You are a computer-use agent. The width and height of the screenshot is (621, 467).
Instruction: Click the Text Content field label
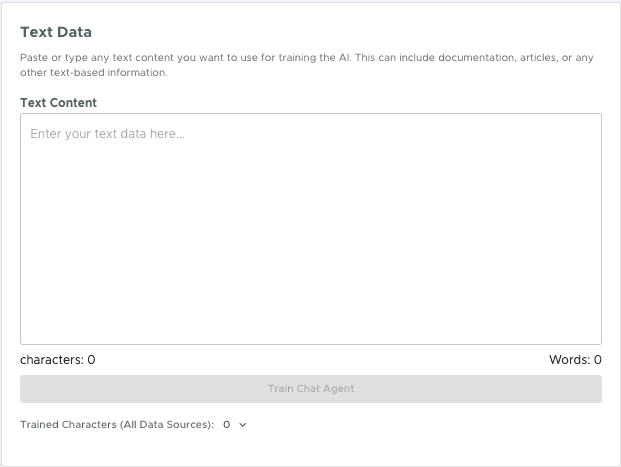pyautogui.click(x=58, y=103)
